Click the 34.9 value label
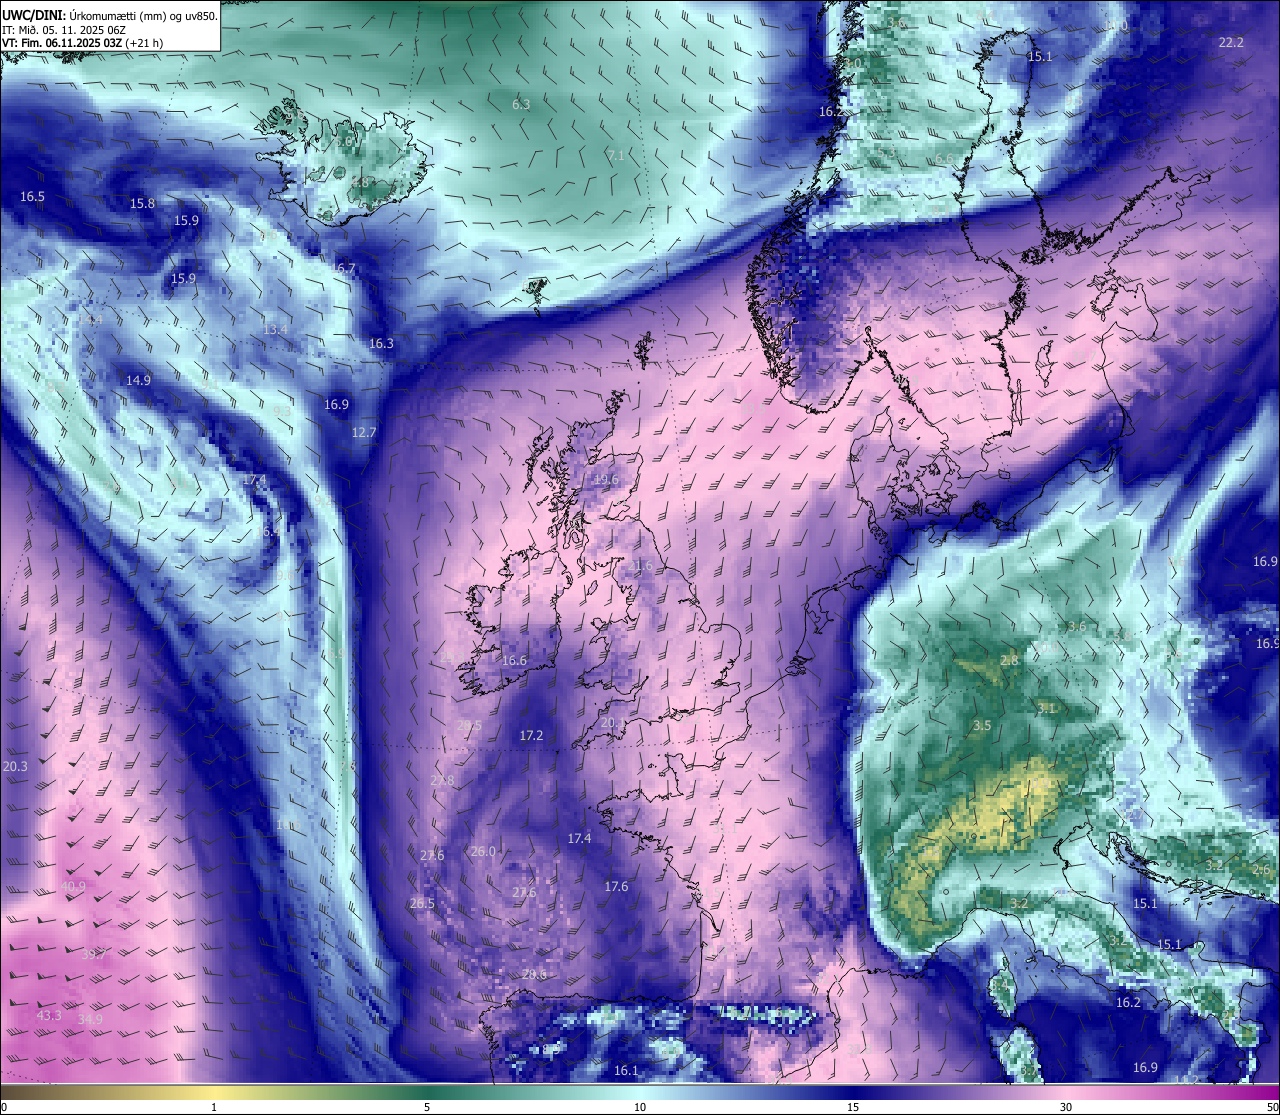Screen dimensions: 1280x1115 click(x=90, y=1019)
